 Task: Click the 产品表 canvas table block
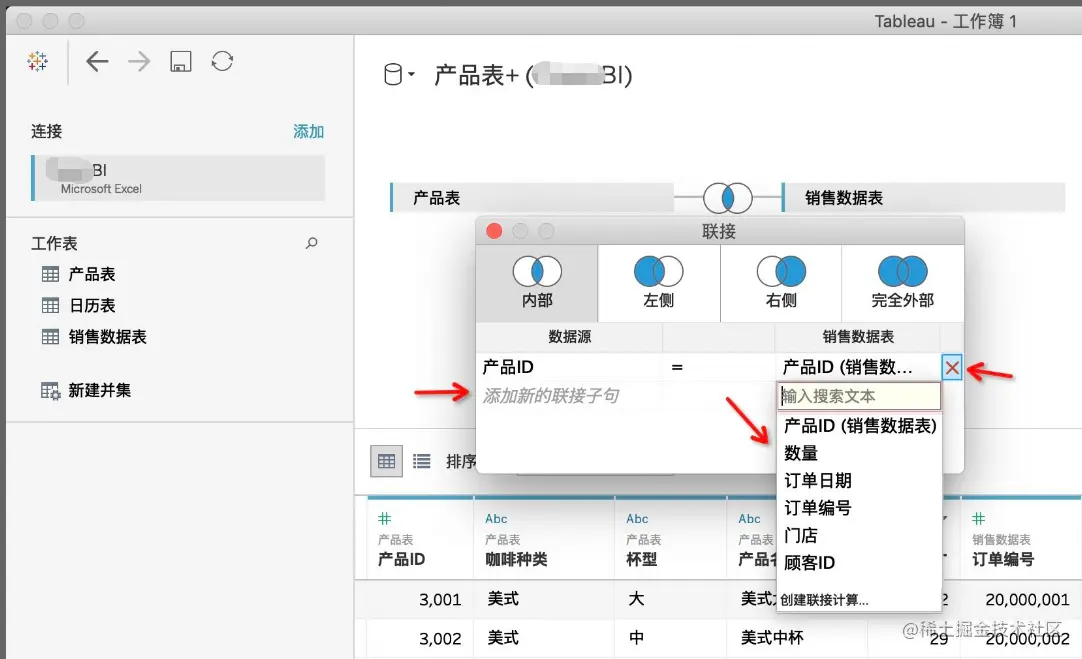pos(532,197)
